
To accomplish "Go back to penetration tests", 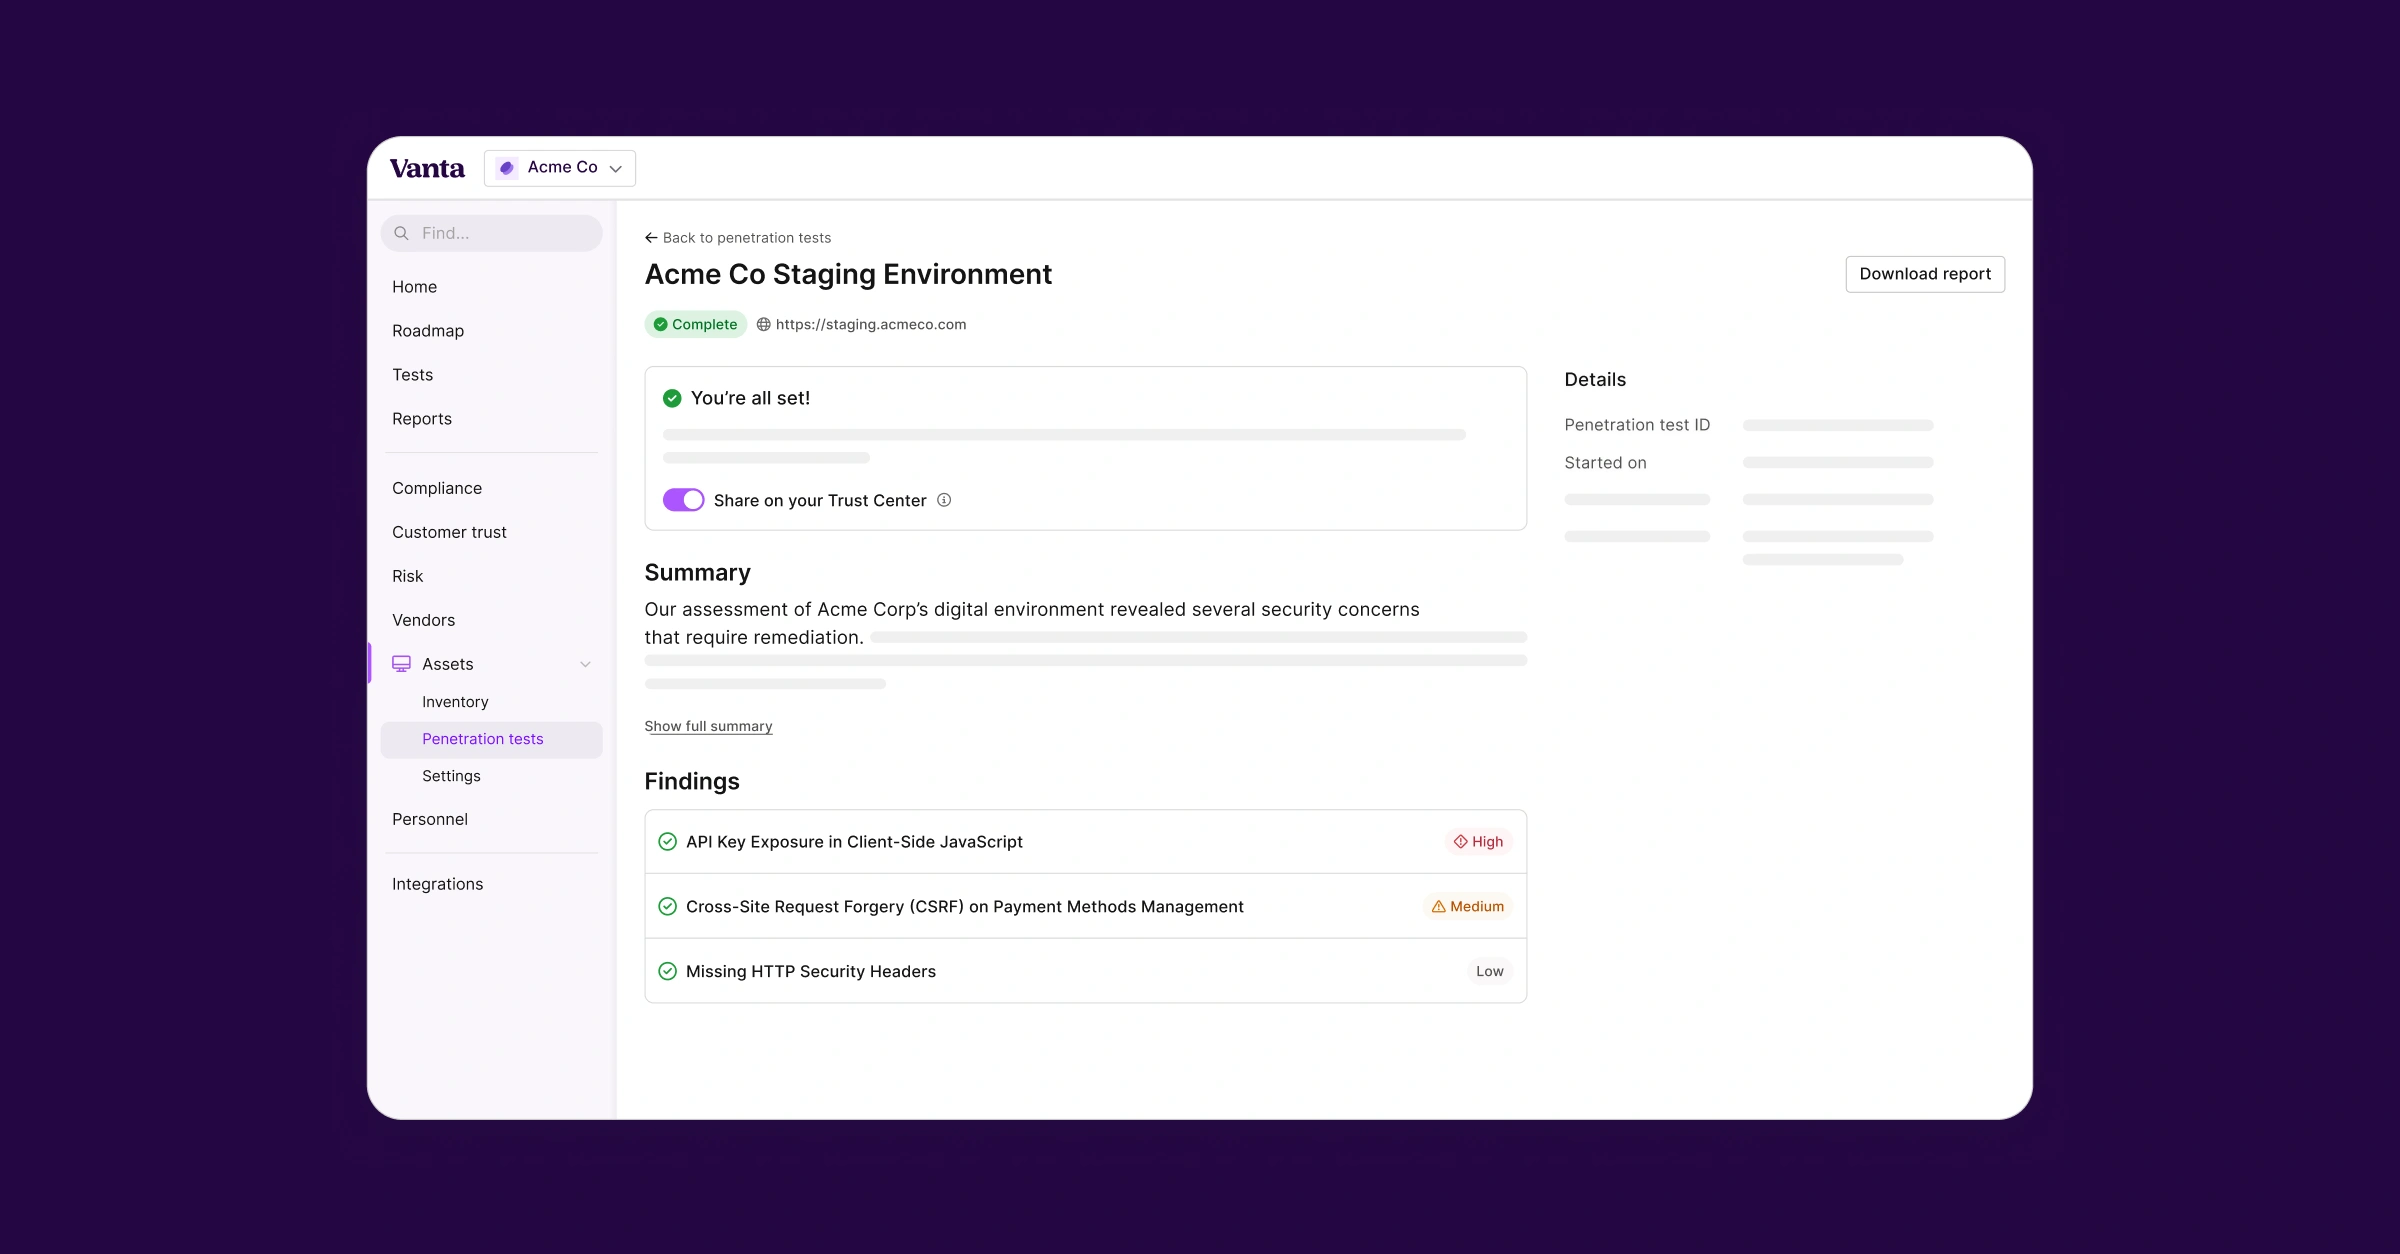I will (738, 237).
